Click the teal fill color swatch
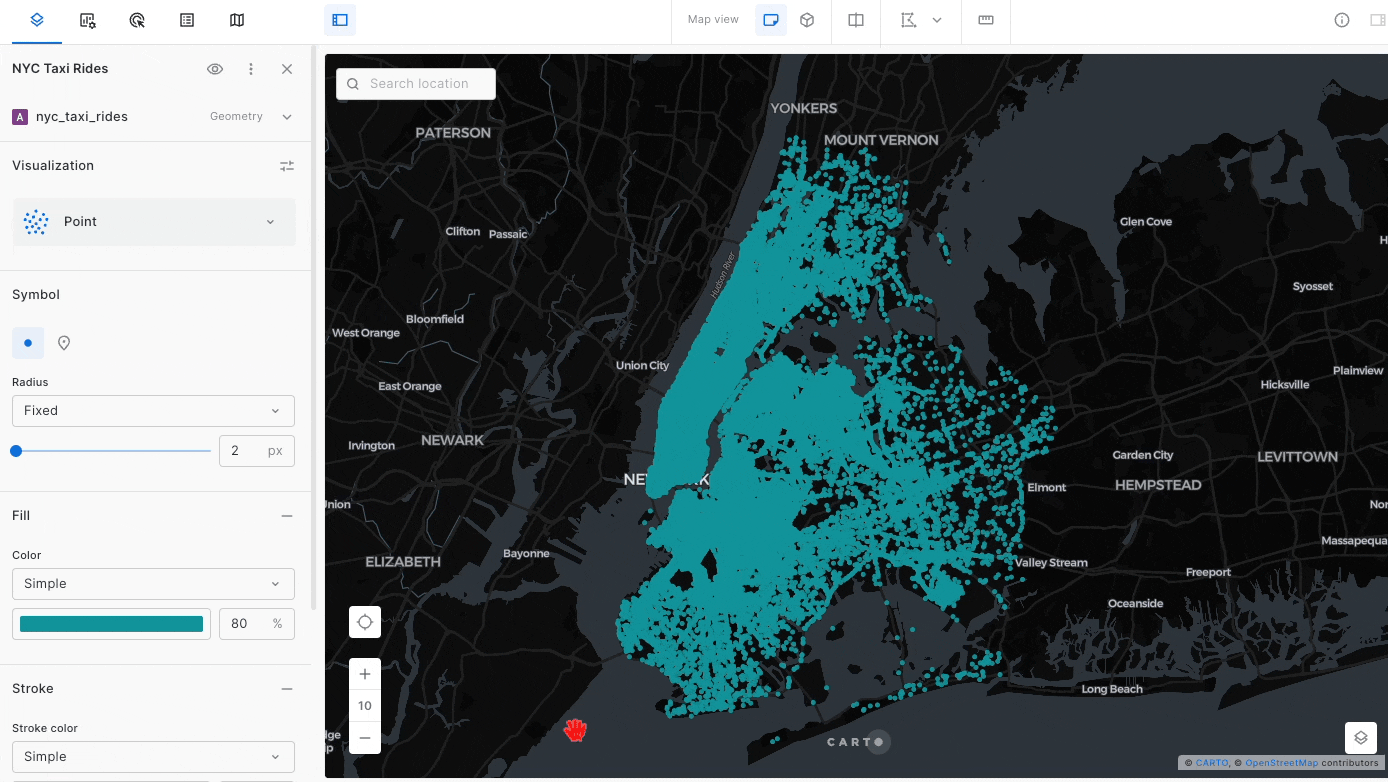Viewport: 1388px width, 782px height. [111, 624]
